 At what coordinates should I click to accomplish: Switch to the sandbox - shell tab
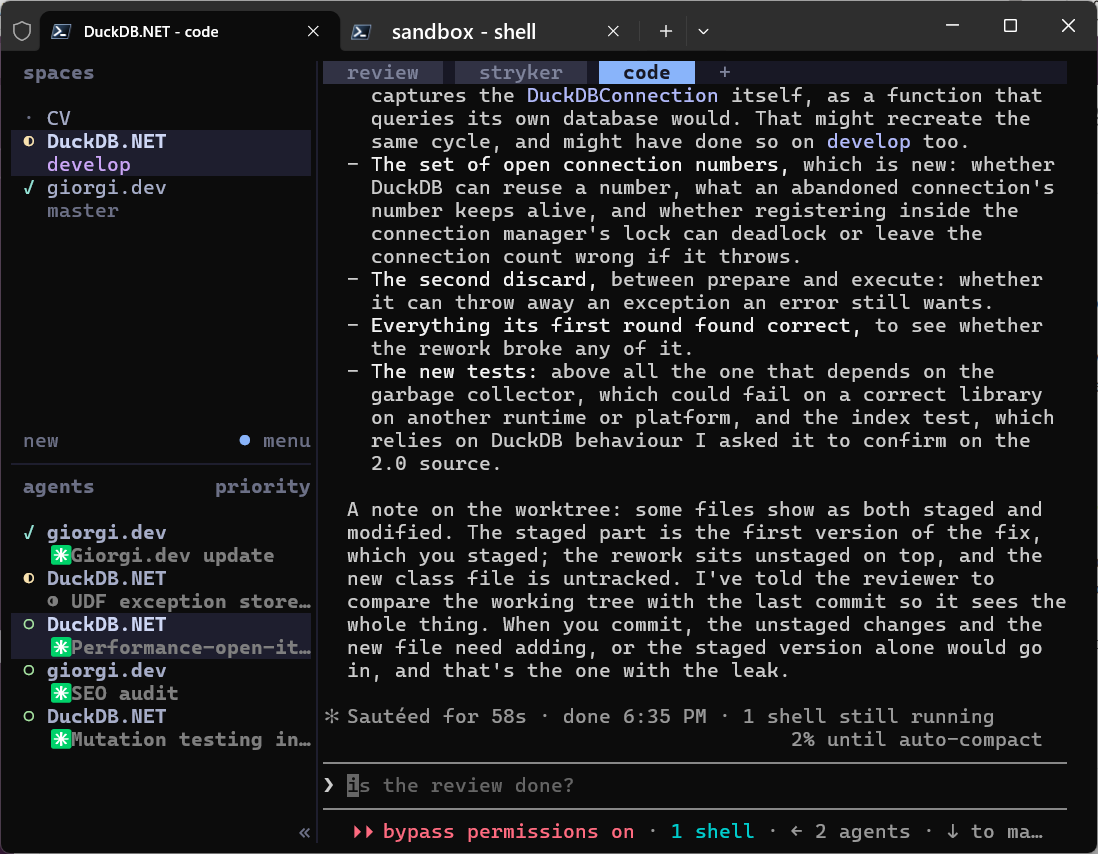(x=464, y=32)
